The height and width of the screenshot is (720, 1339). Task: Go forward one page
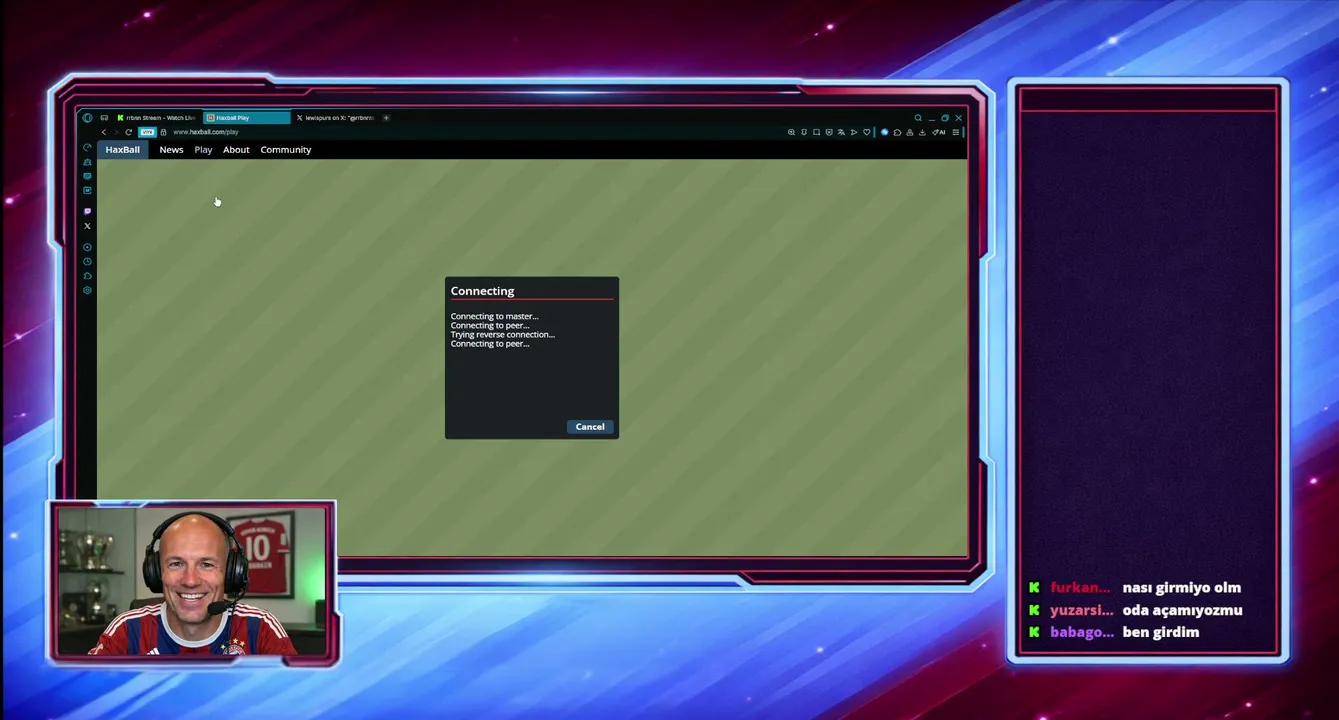pyautogui.click(x=116, y=132)
